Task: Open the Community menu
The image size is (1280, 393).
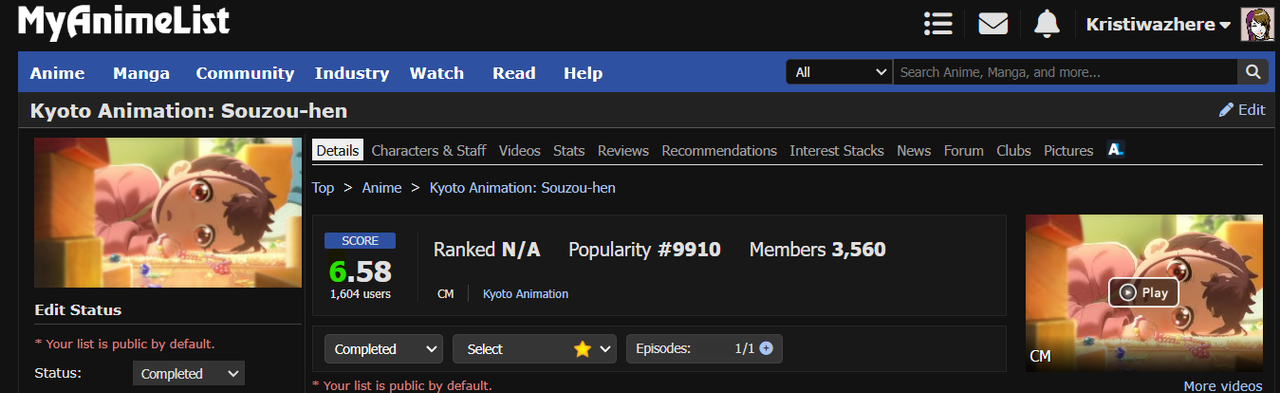Action: pos(245,73)
